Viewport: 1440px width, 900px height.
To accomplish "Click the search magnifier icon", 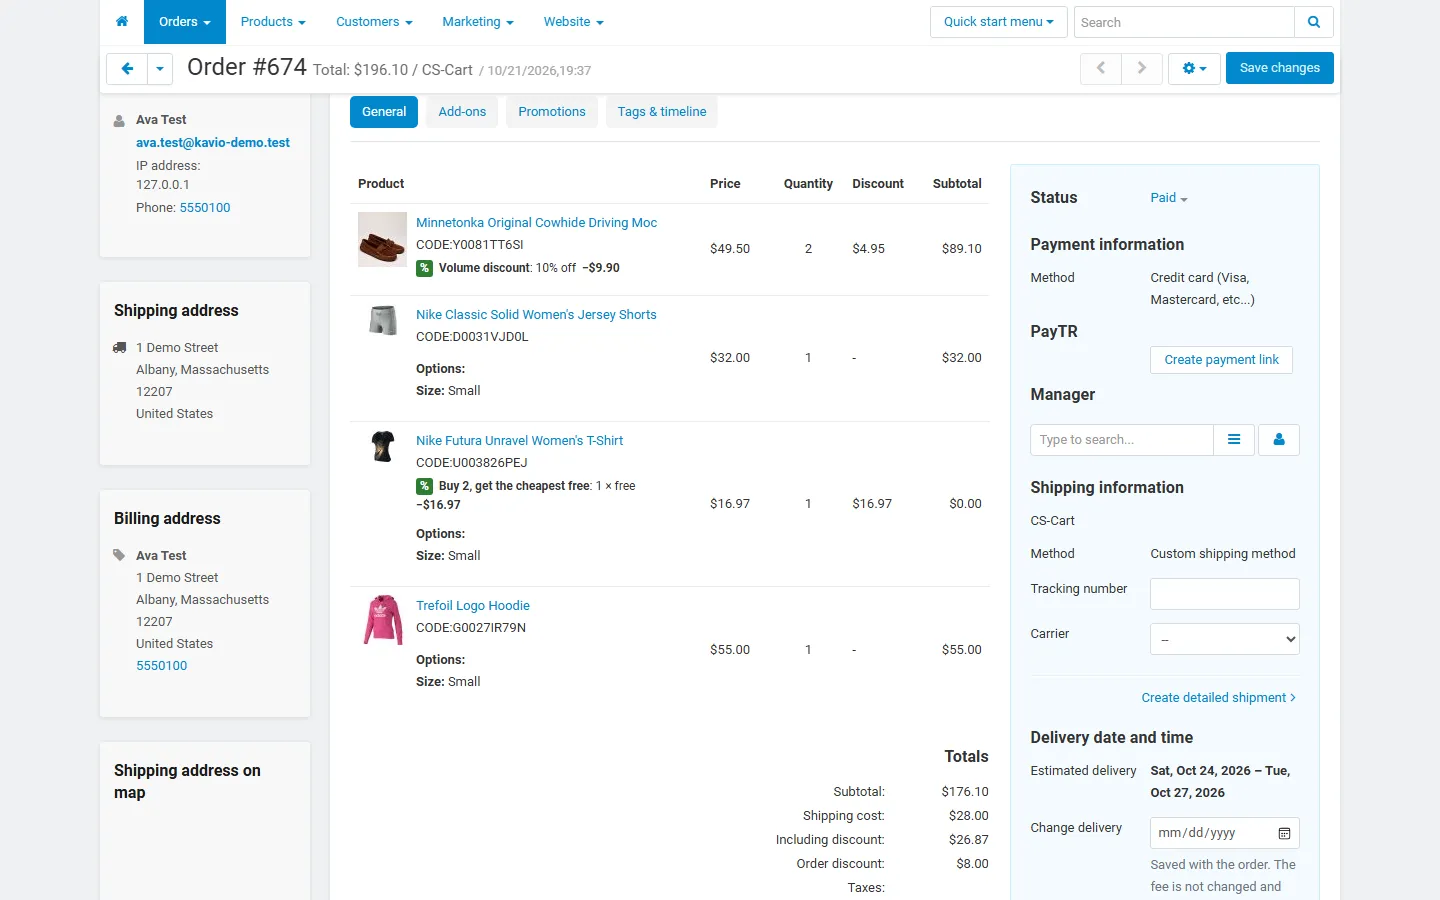I will pyautogui.click(x=1314, y=22).
